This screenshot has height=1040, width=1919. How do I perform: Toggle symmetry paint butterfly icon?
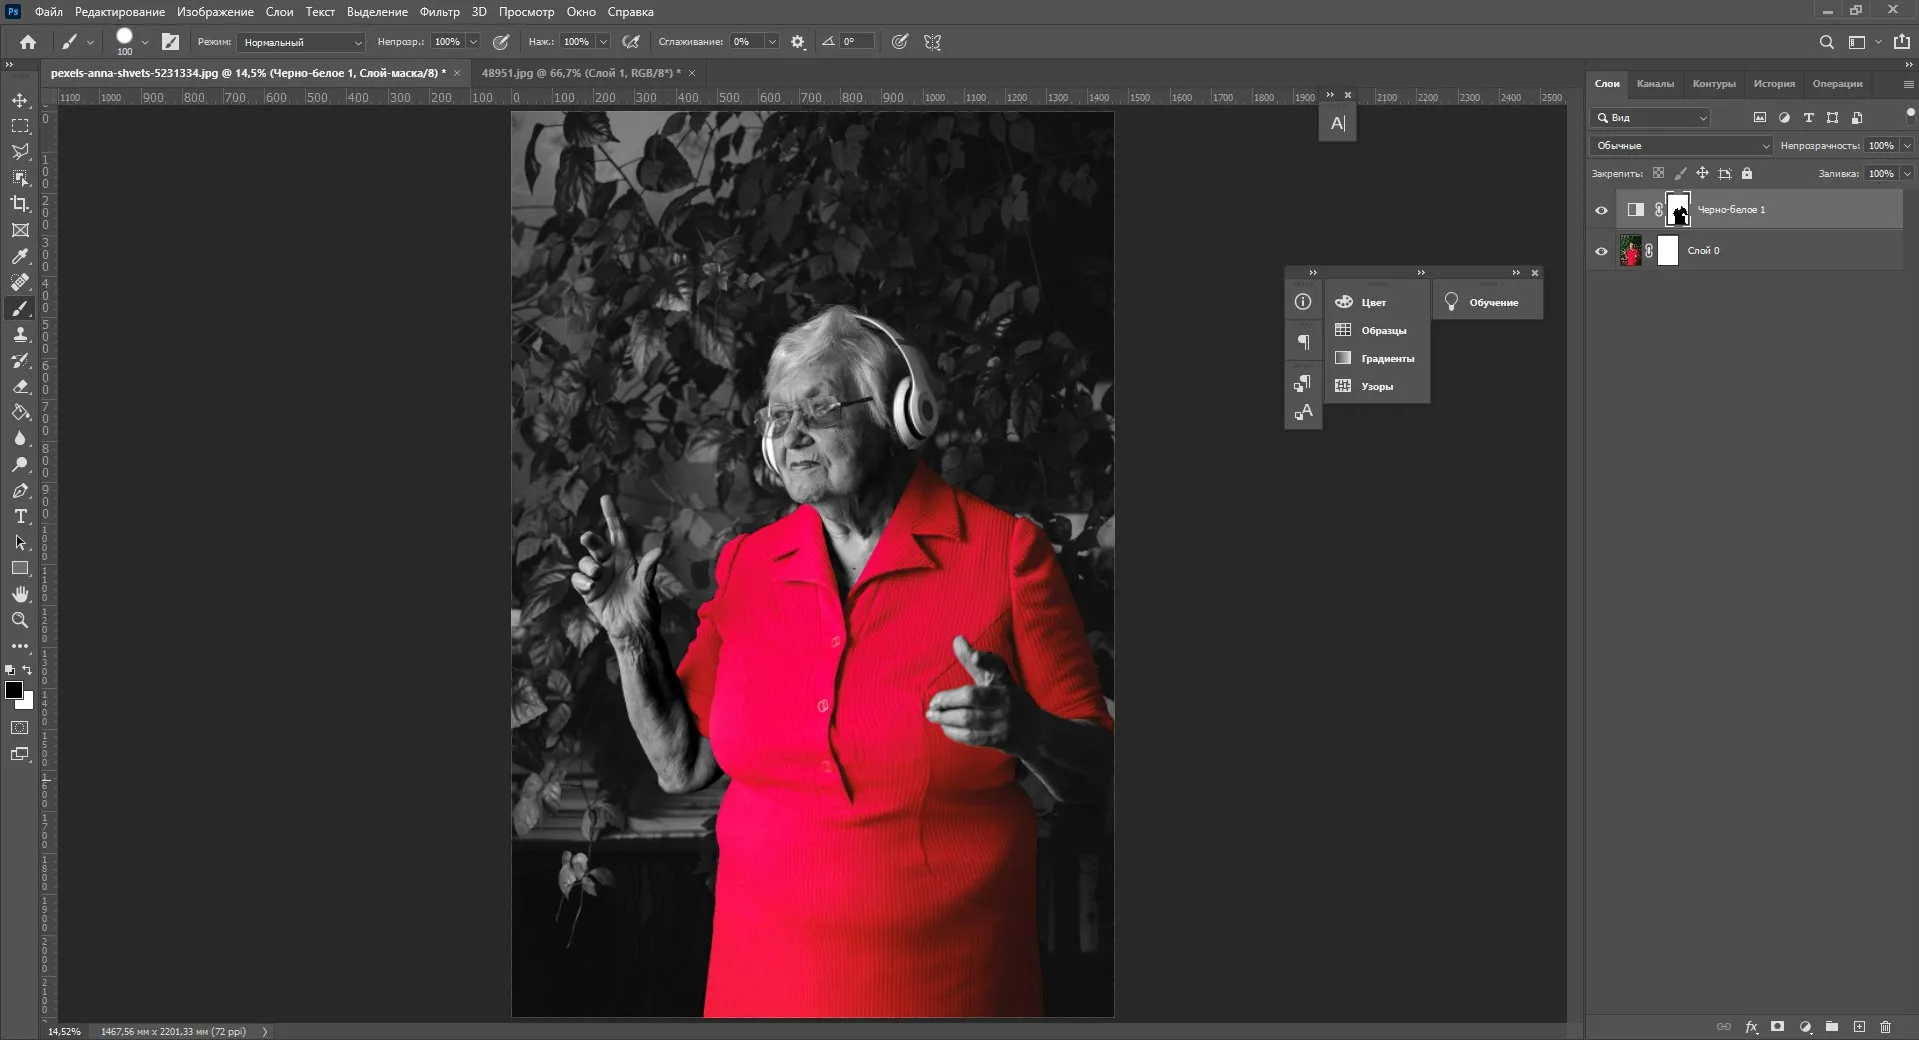click(932, 42)
